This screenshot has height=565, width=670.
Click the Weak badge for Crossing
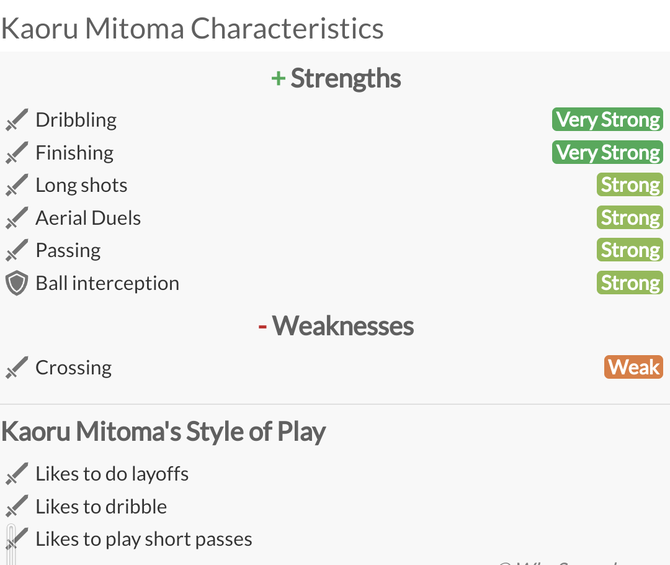click(x=633, y=368)
